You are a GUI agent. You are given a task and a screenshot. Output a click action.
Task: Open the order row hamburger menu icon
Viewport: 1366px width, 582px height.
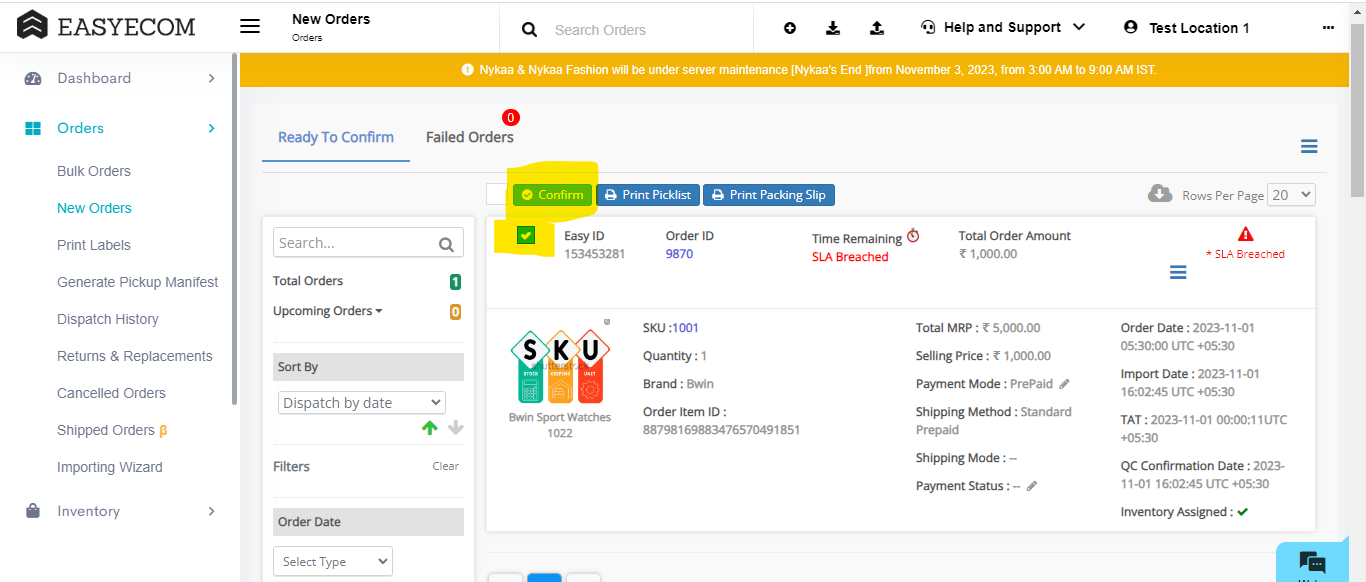click(x=1178, y=272)
